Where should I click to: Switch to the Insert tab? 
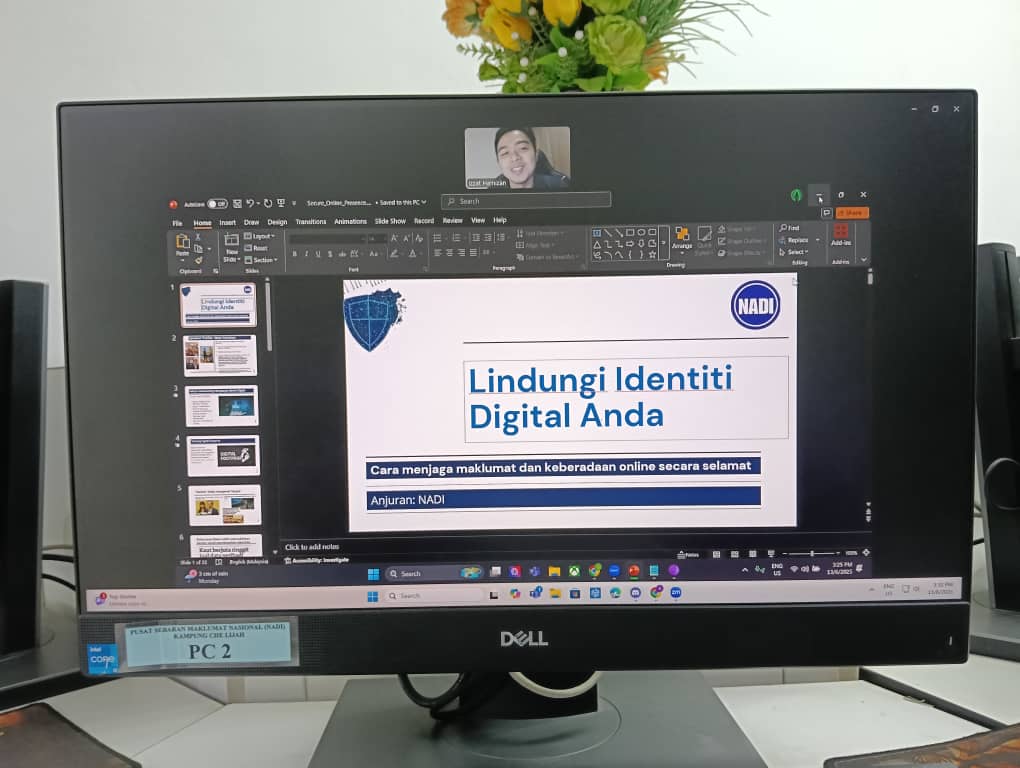pyautogui.click(x=228, y=222)
